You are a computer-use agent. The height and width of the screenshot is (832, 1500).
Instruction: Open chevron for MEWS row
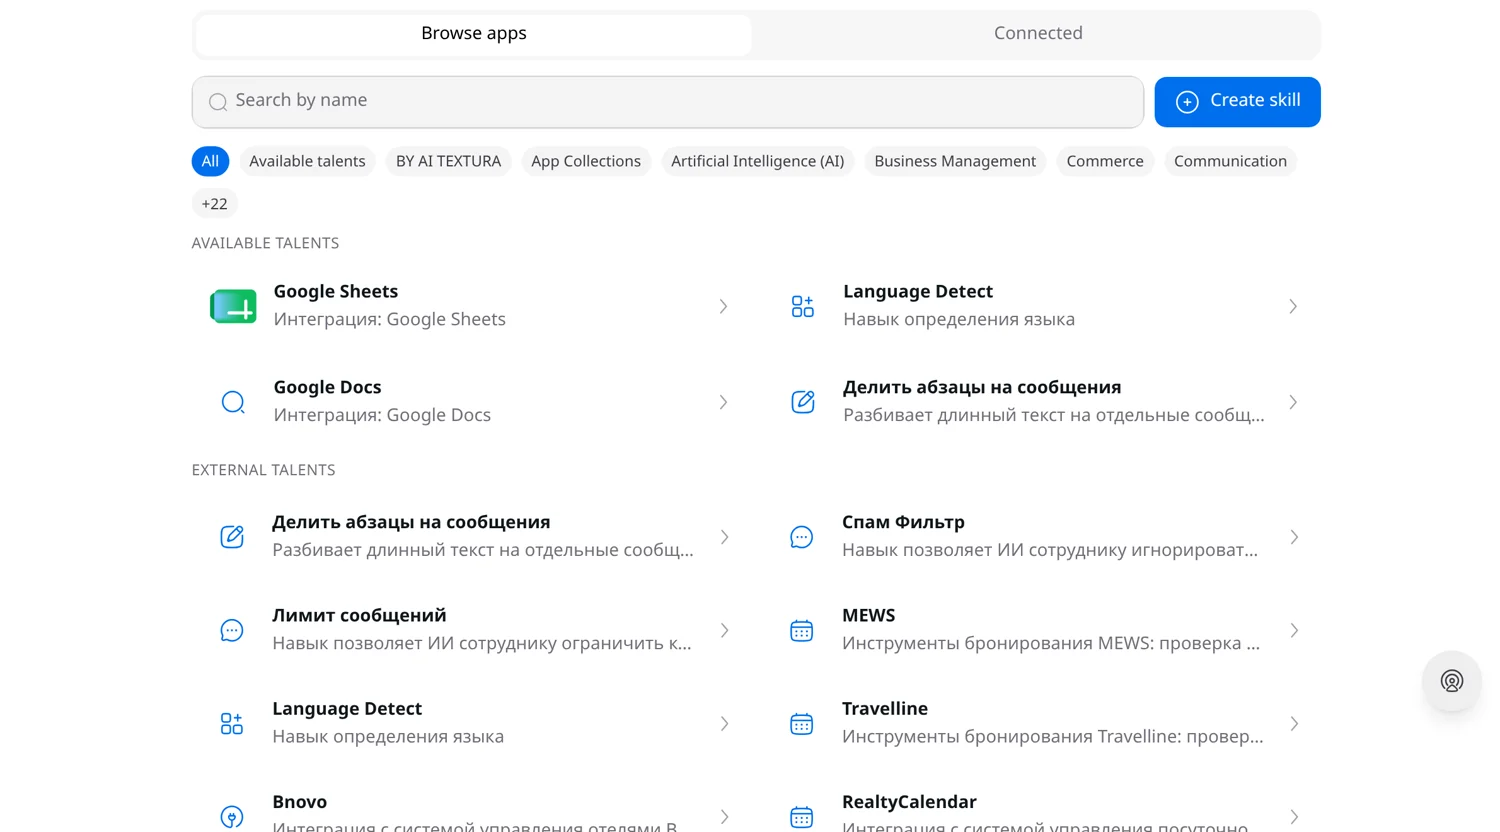tap(1294, 630)
